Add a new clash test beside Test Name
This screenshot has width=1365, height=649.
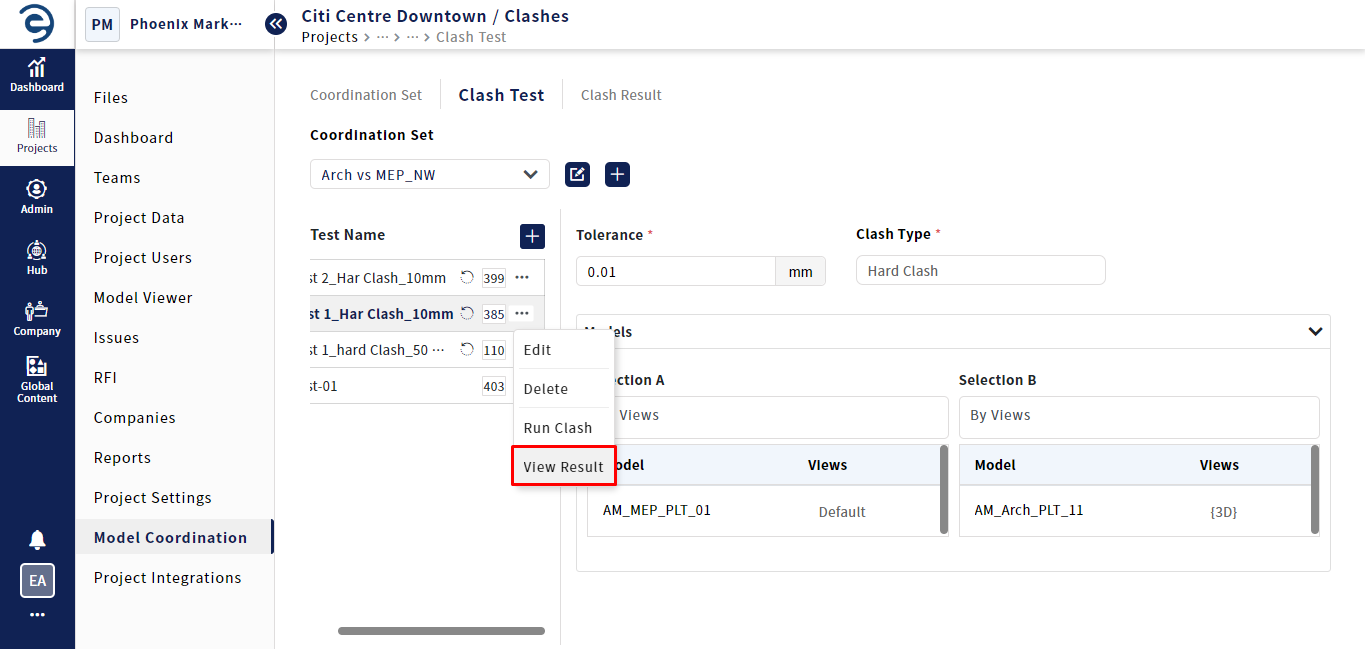pos(533,236)
